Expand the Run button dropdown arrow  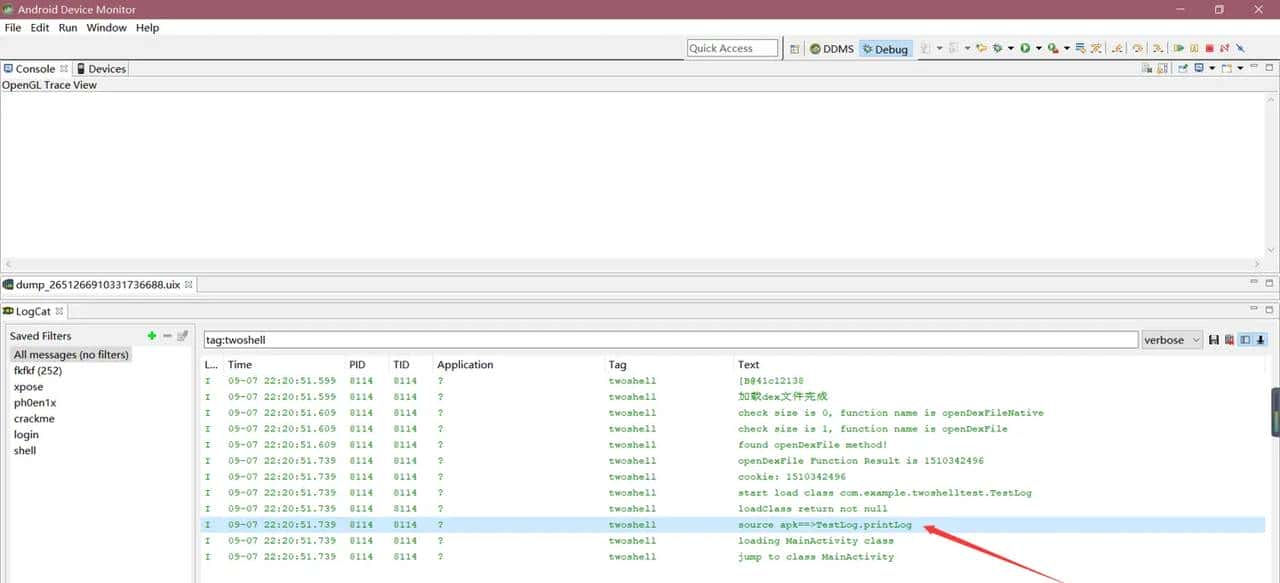click(x=1038, y=48)
